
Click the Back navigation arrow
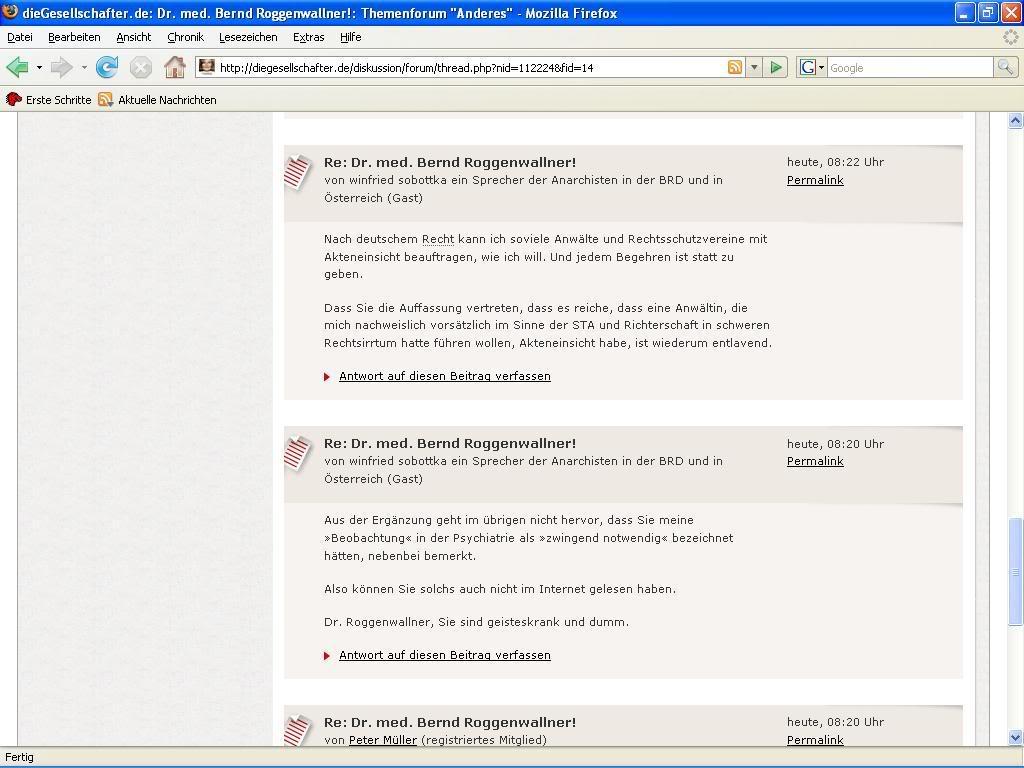click(17, 67)
